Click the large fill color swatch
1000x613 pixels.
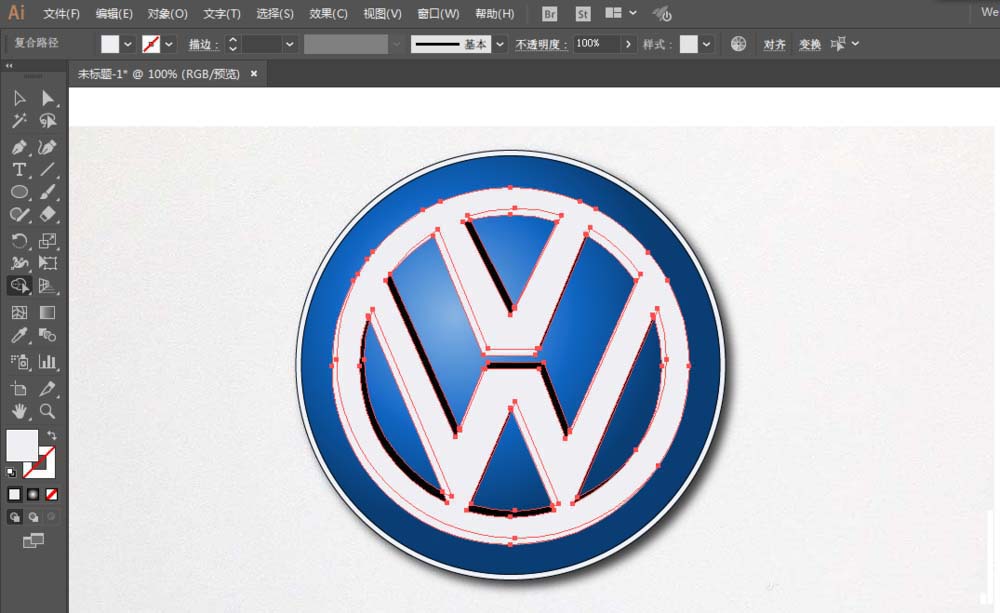tap(22, 445)
